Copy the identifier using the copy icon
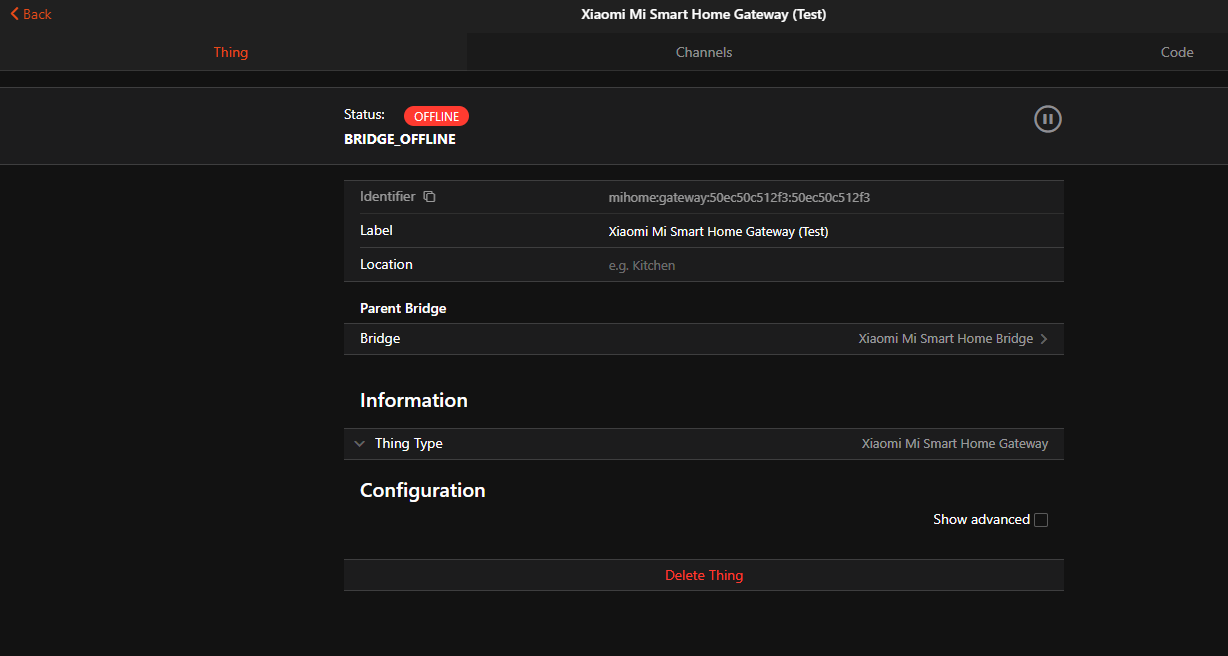Viewport: 1228px width, 656px height. coord(429,197)
